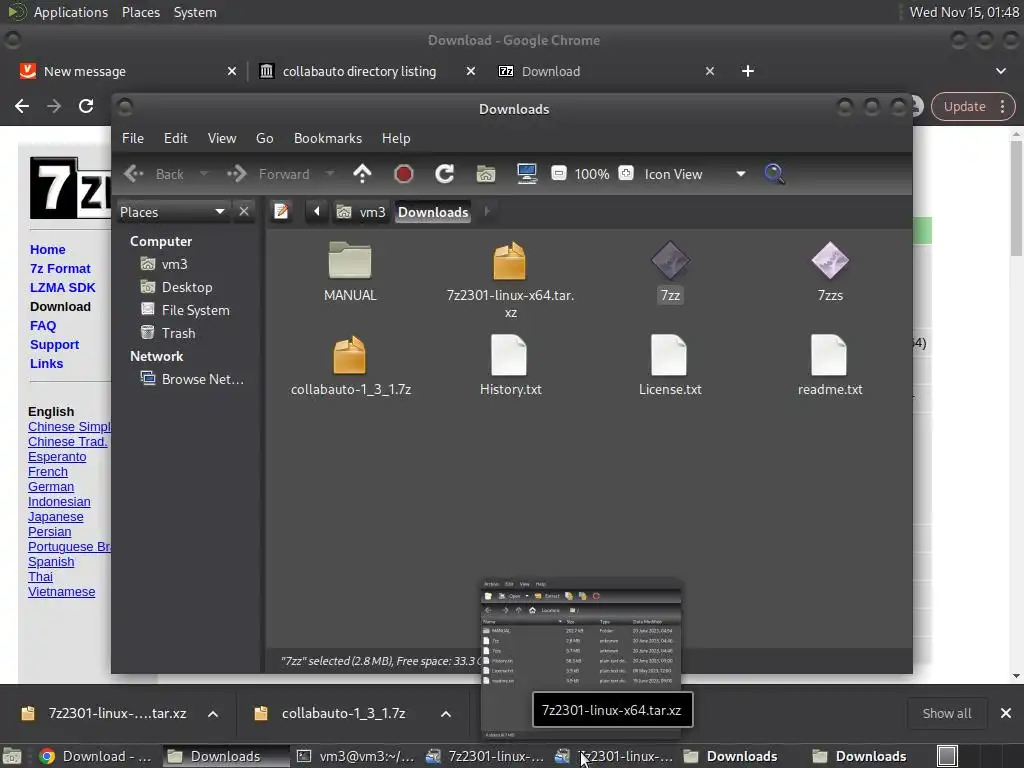Switch to vm3 terminal in taskbar
Screen dimensions: 1024x768
point(356,756)
